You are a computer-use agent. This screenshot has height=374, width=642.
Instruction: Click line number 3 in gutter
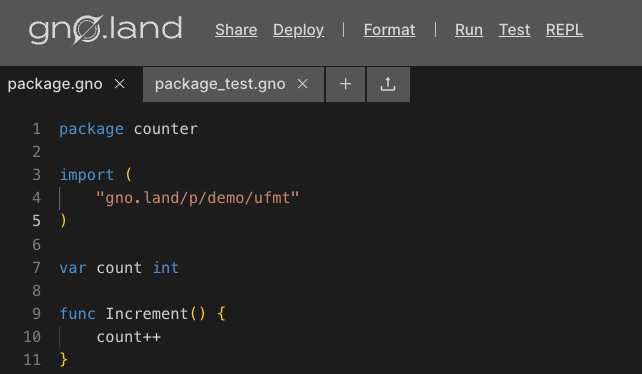(36, 175)
